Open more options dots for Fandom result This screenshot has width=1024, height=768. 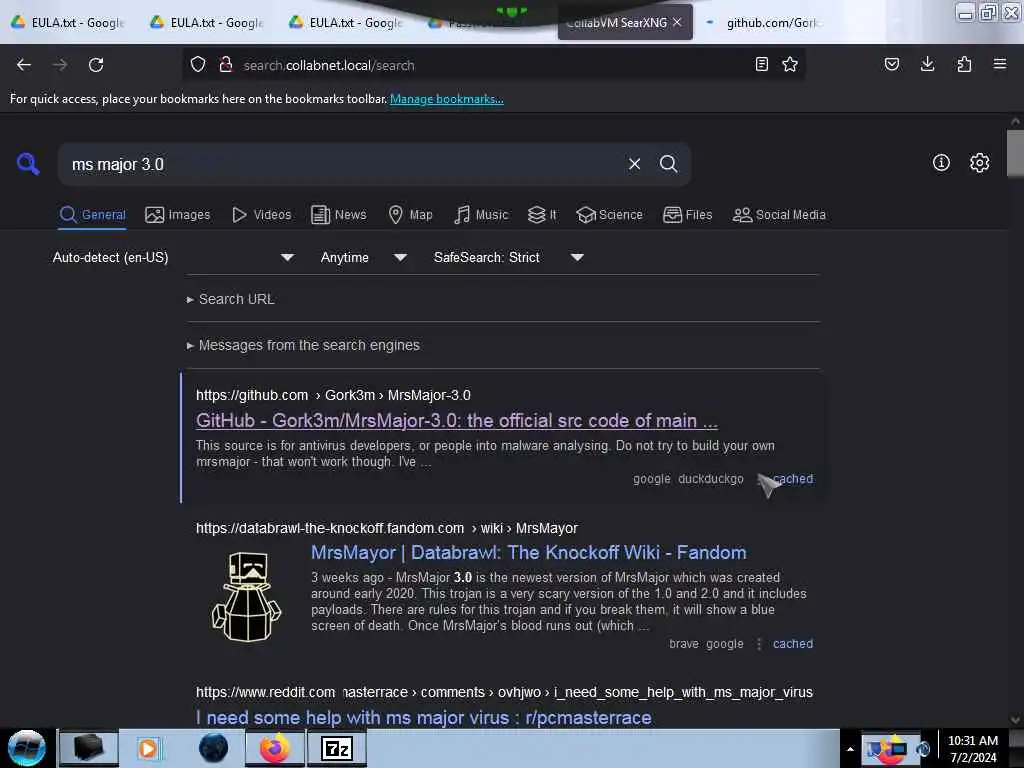click(759, 644)
